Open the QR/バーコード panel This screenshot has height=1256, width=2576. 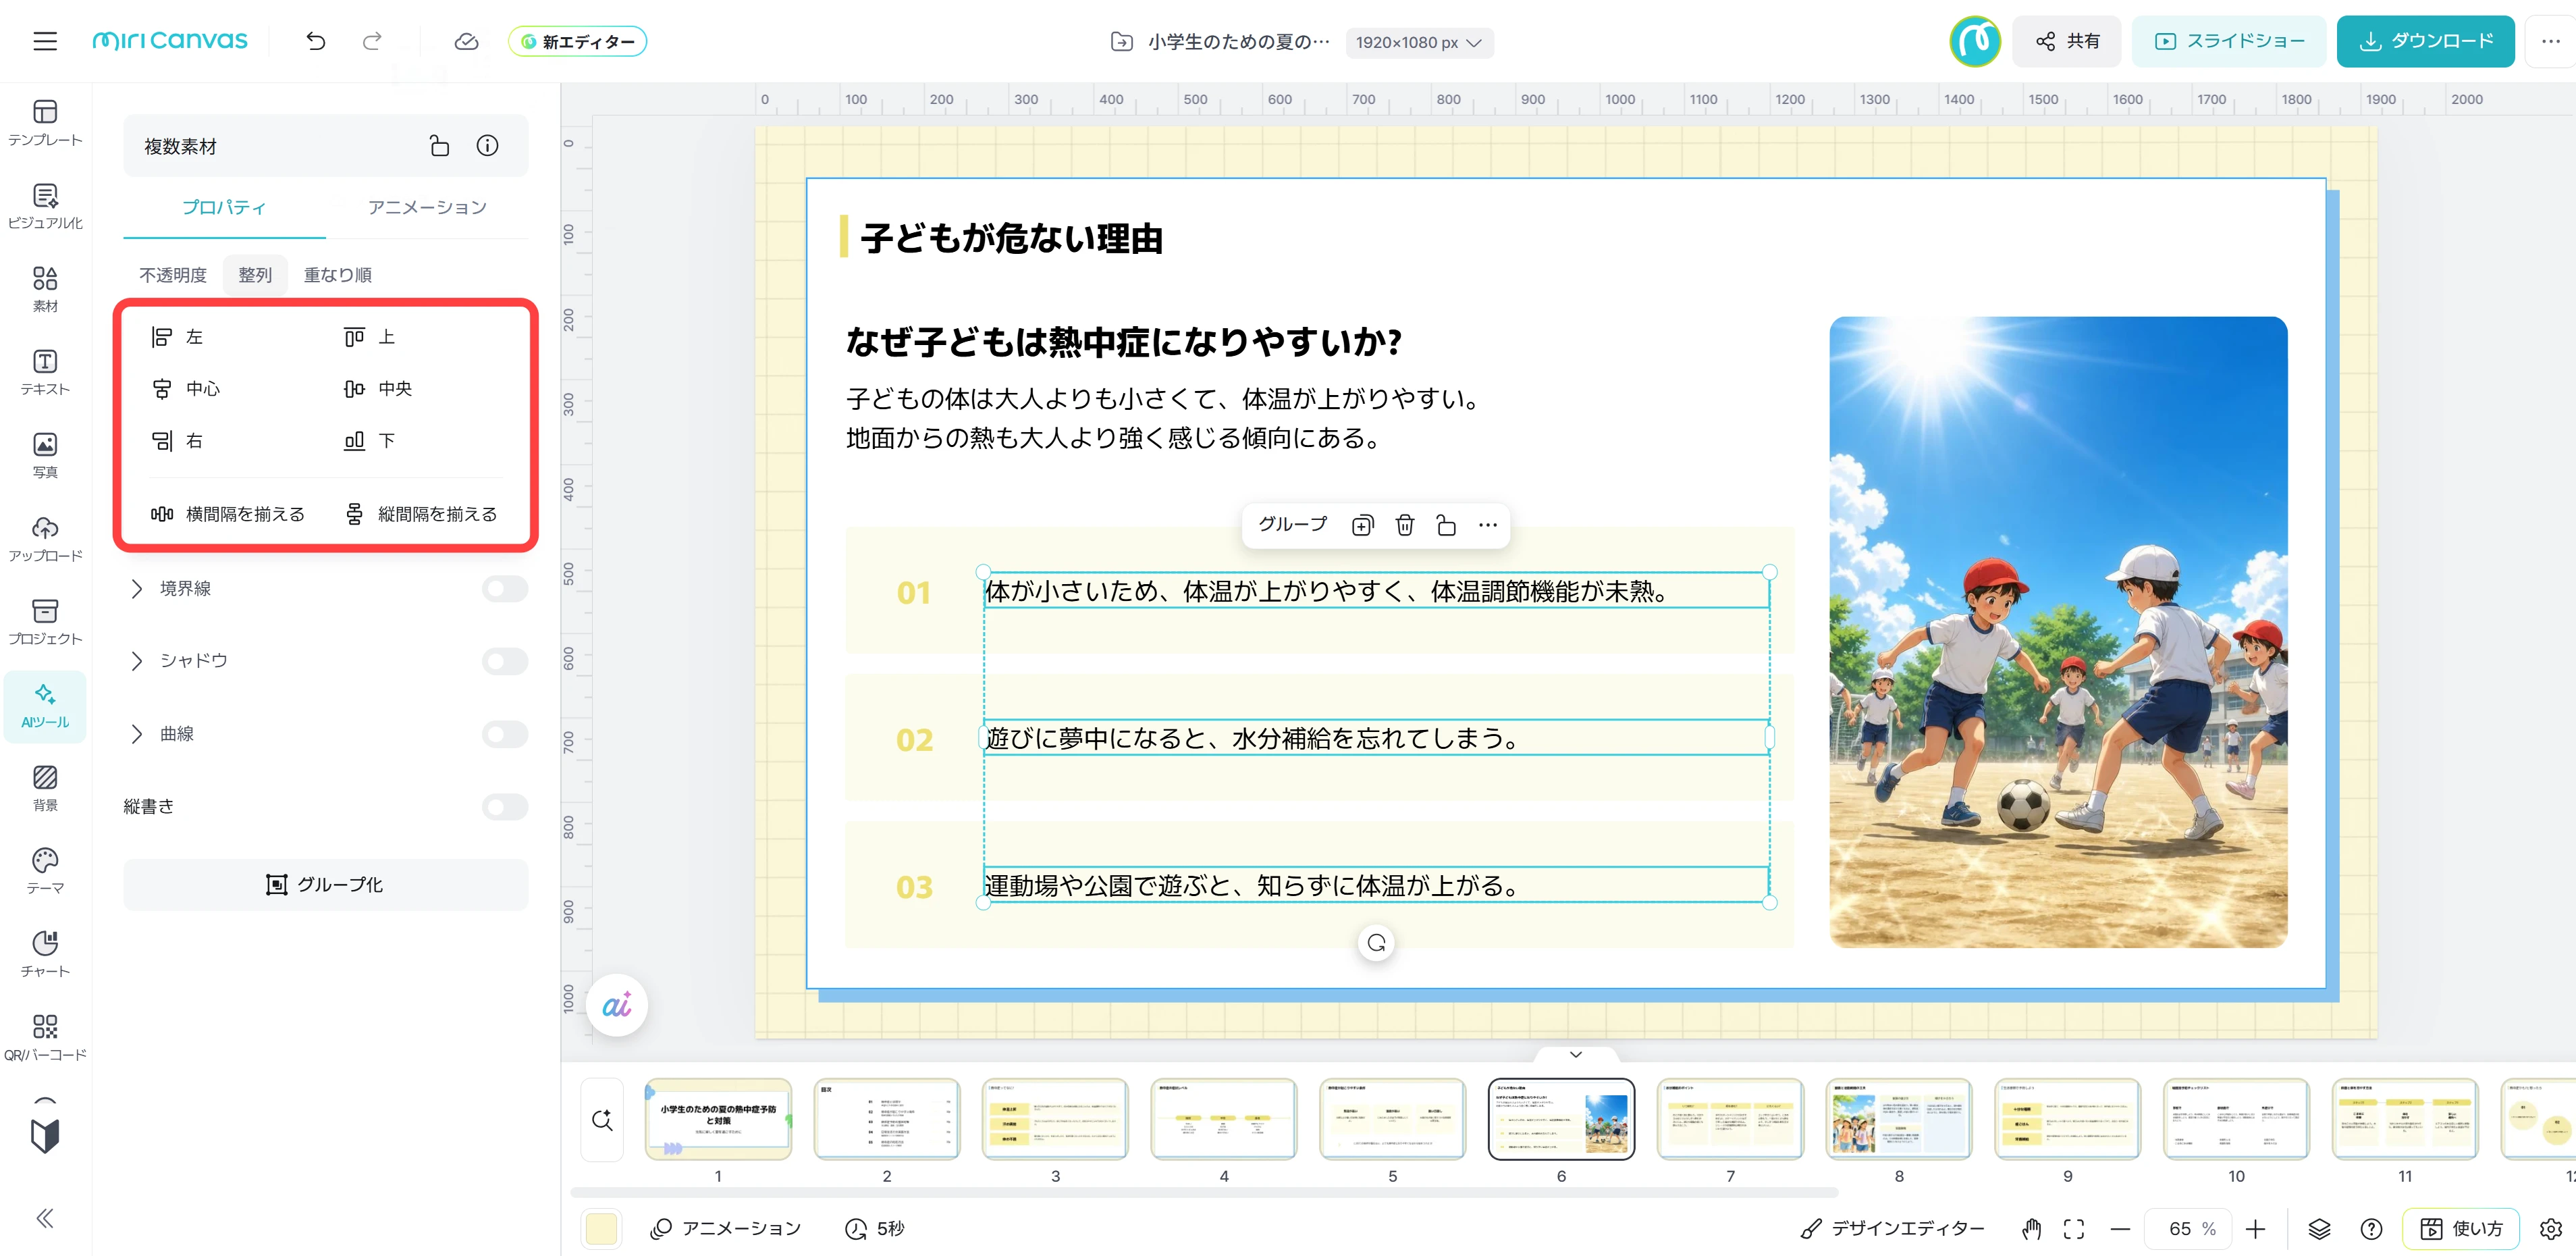pos(45,1037)
